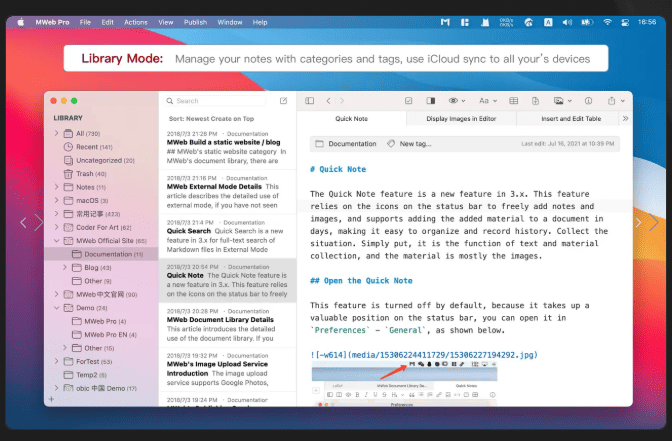Click the info circle toolbar icon
Image resolution: width=672 pixels, height=441 pixels.
click(588, 101)
